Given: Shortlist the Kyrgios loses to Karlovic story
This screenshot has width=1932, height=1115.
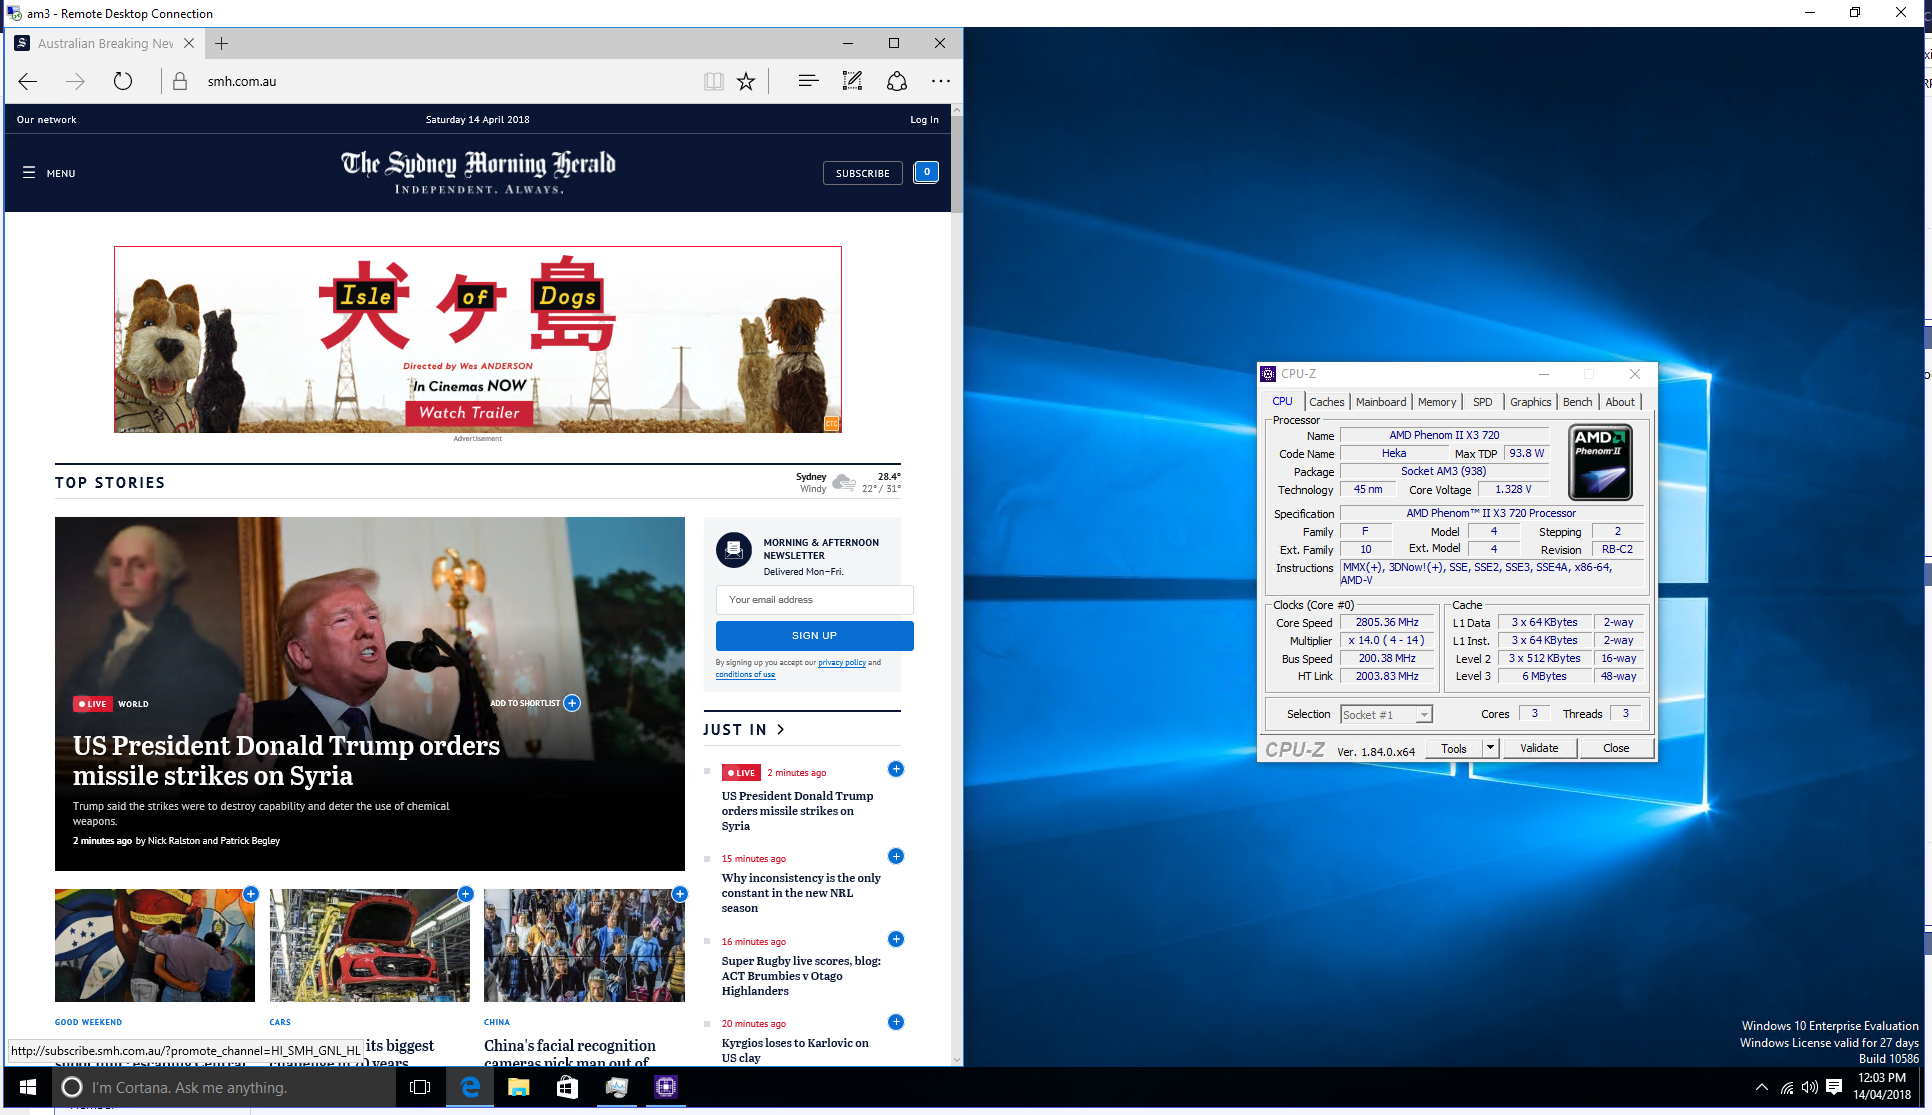Looking at the screenshot, I should click(896, 1022).
